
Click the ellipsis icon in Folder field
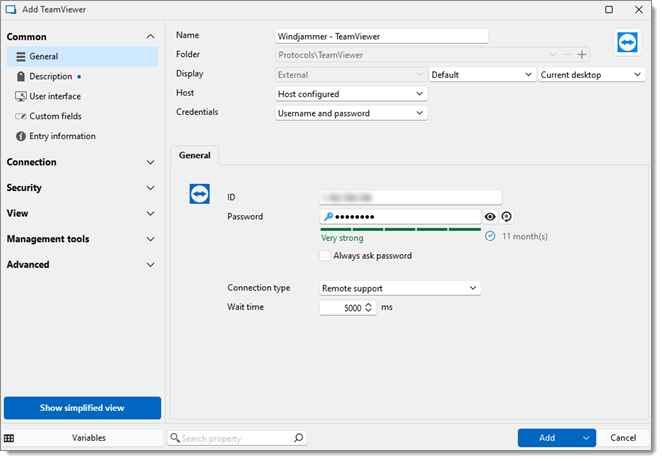[567, 54]
